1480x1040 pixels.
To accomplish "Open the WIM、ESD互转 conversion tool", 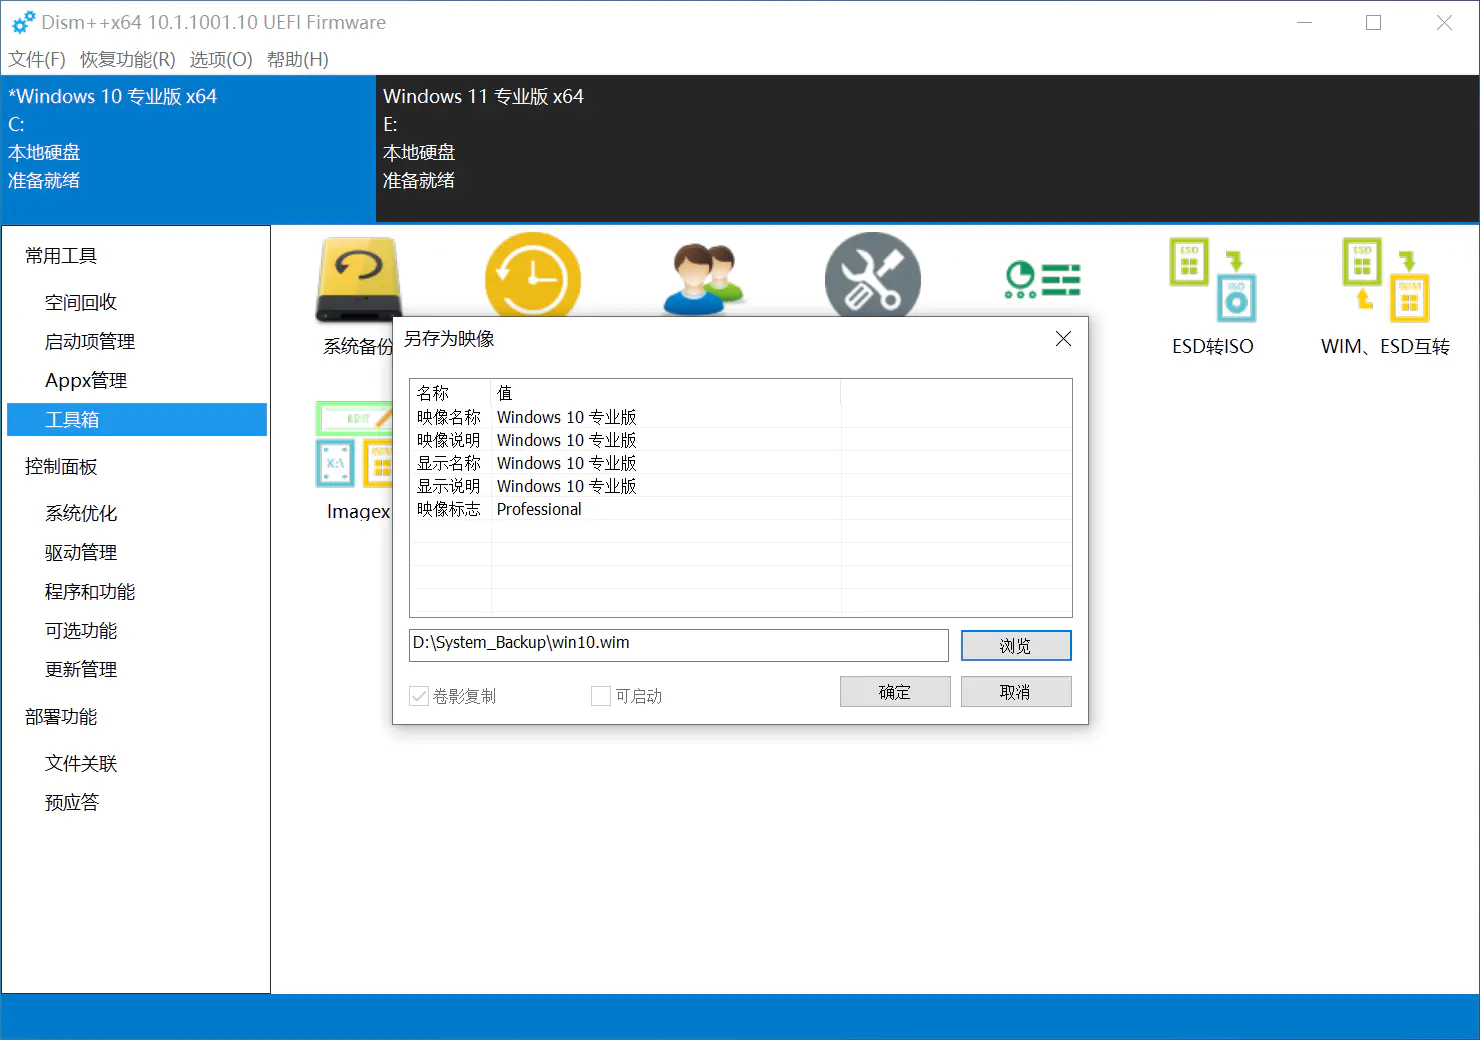I will click(x=1385, y=280).
